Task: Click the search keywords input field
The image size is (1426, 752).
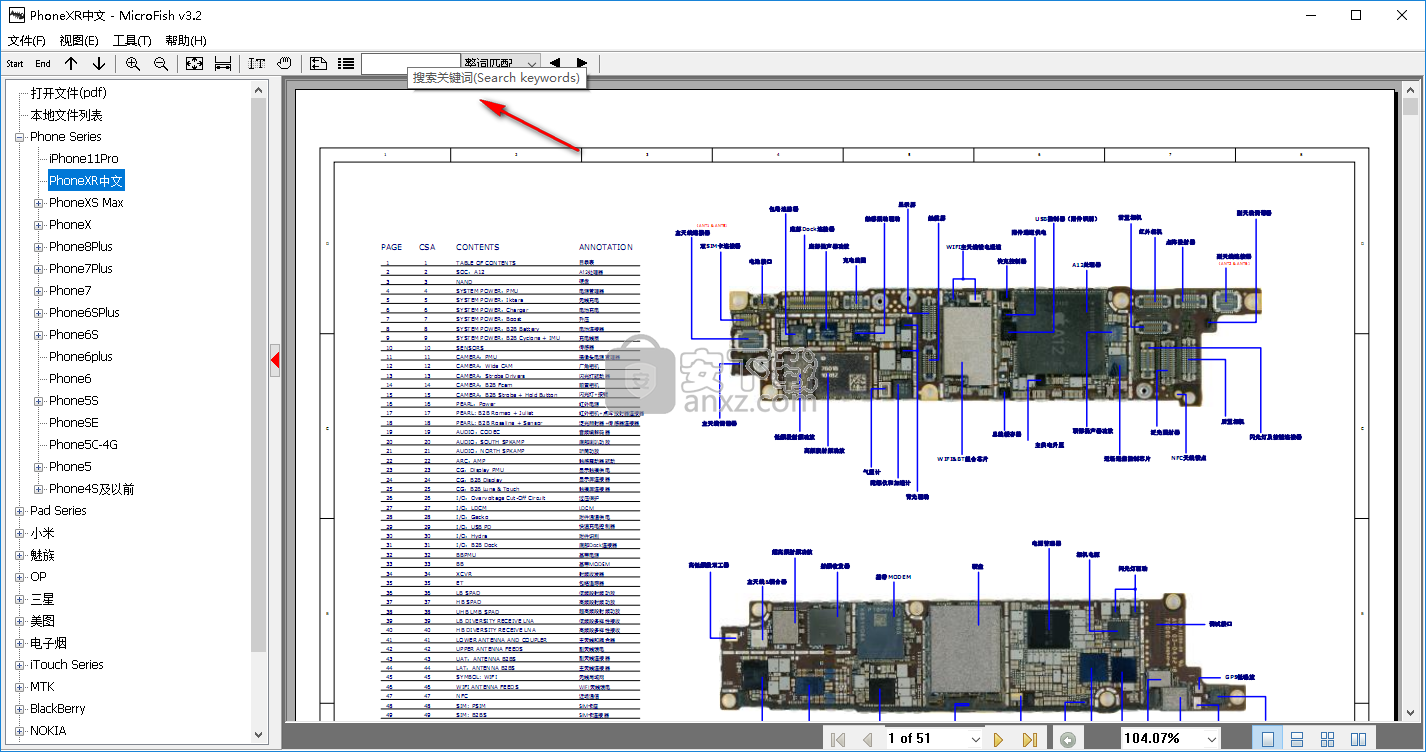Action: pos(411,63)
